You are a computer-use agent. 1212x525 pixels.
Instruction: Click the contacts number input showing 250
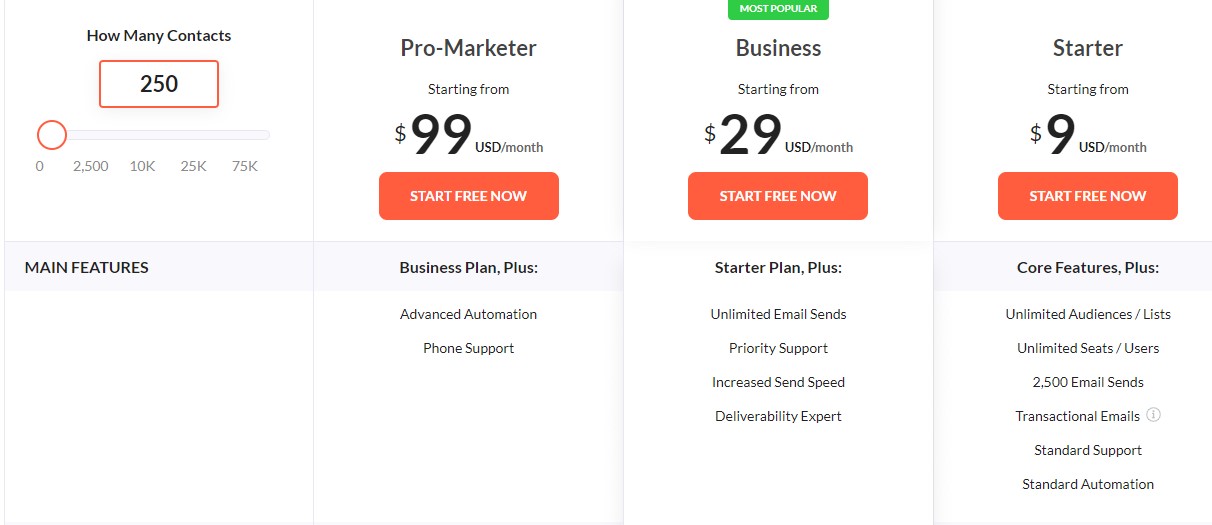[159, 84]
